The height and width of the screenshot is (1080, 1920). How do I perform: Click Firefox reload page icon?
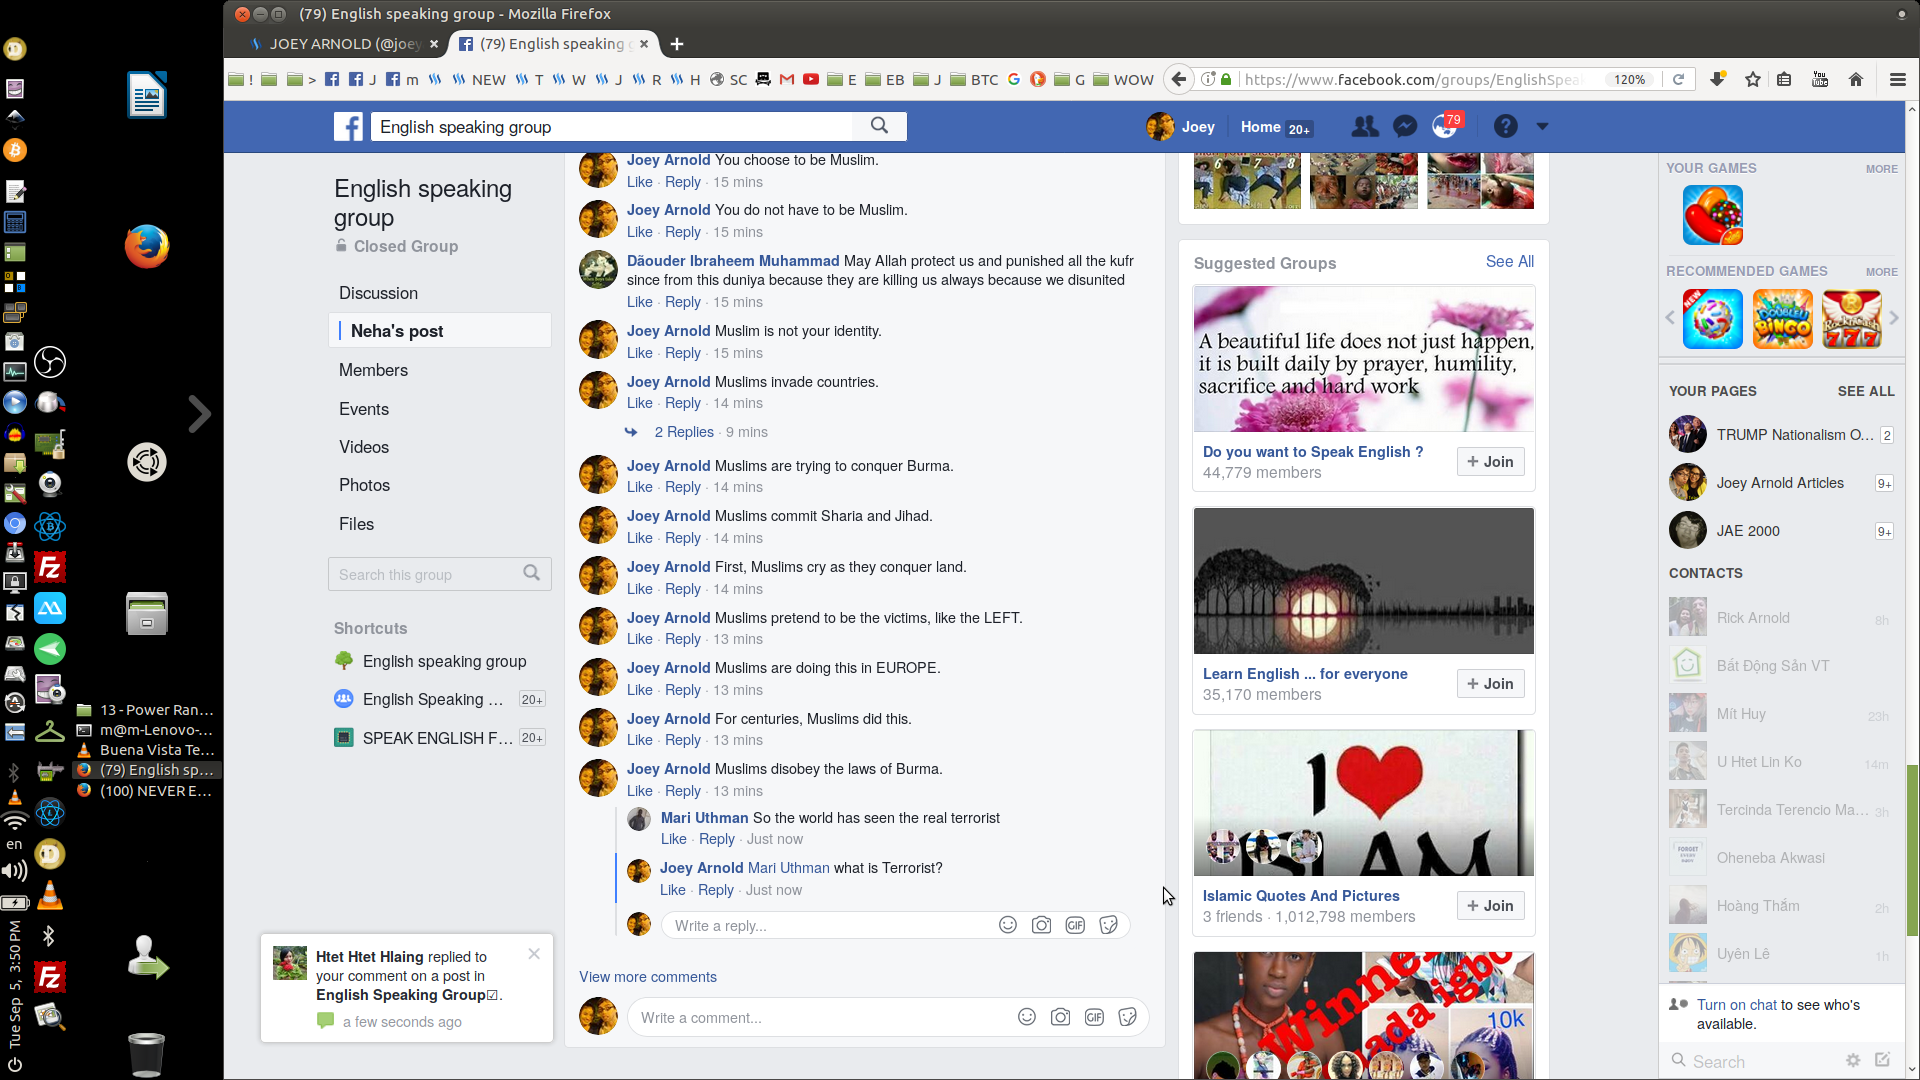[x=1679, y=79]
